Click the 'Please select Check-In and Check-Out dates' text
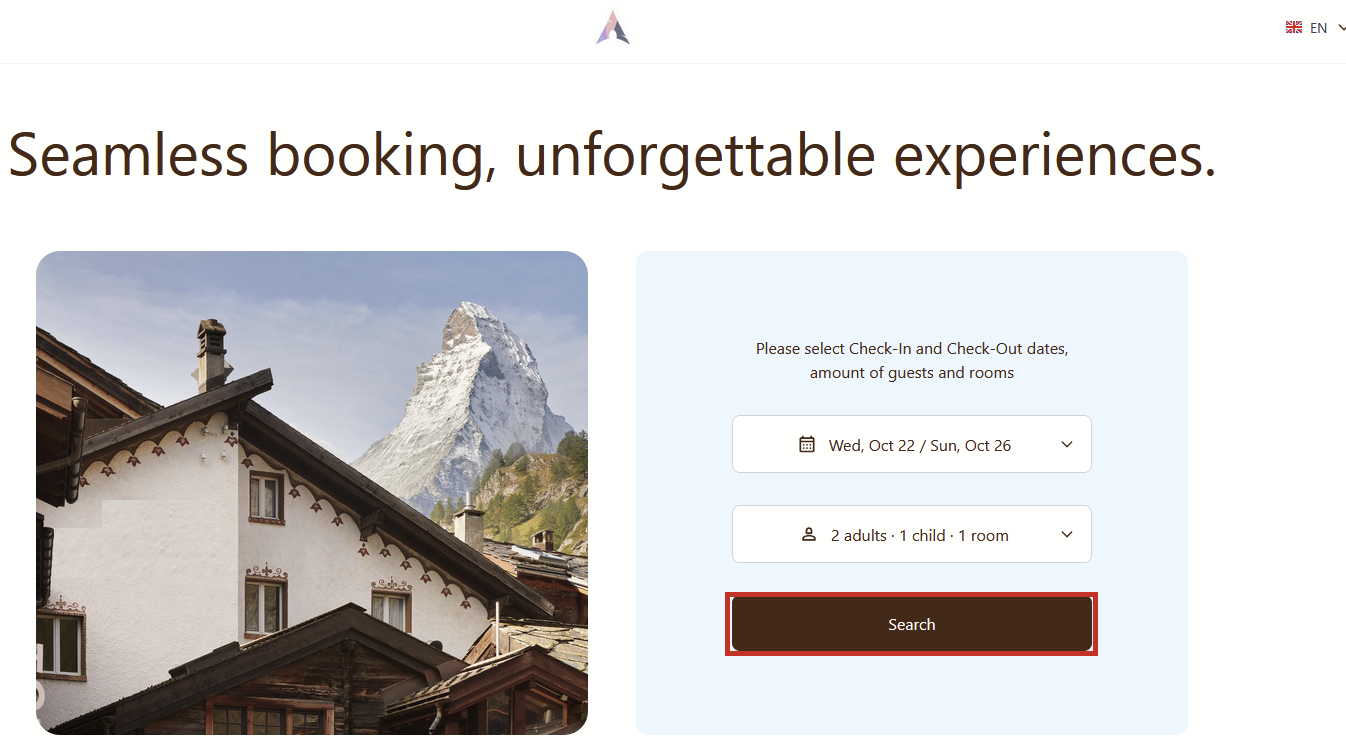1346x749 pixels. point(911,349)
